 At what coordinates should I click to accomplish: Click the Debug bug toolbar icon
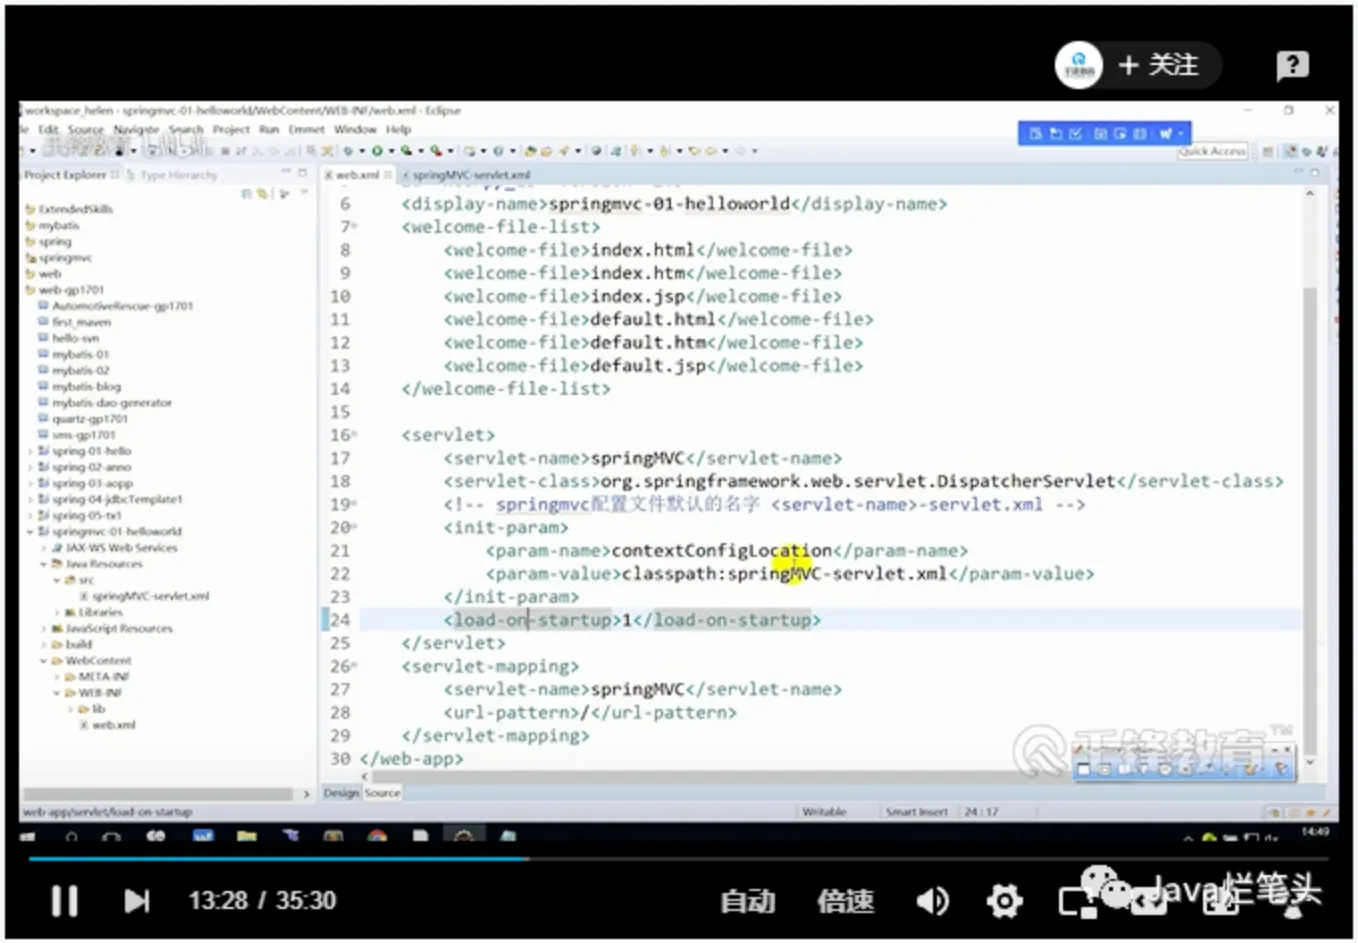tap(349, 151)
